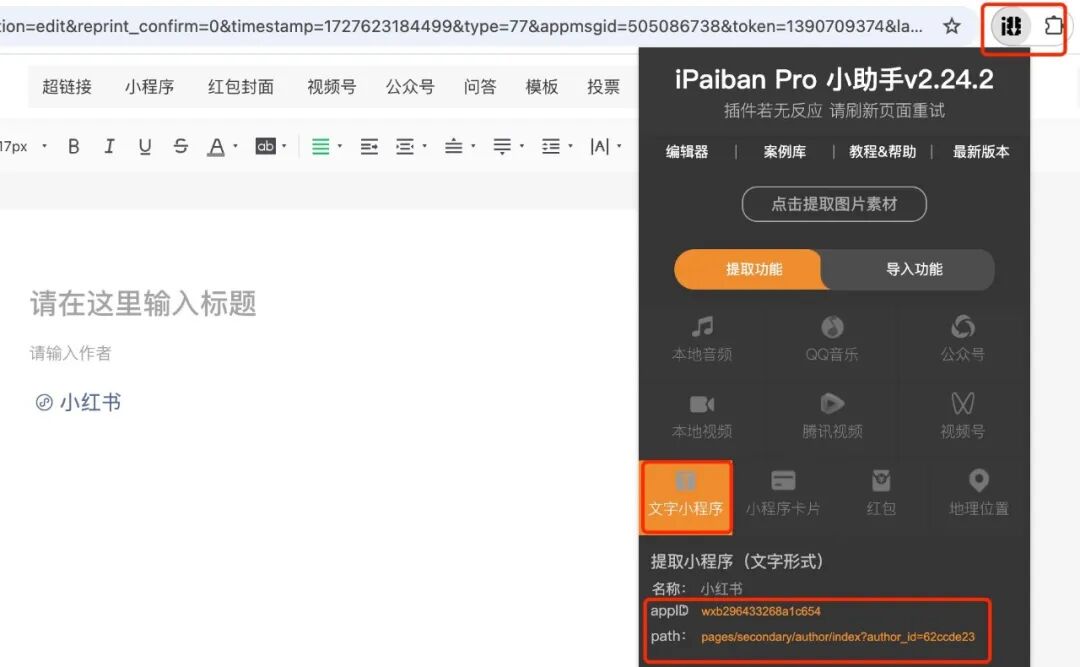The image size is (1080, 667).
Task: Click the paragraph spacing before icon
Action: point(453,146)
